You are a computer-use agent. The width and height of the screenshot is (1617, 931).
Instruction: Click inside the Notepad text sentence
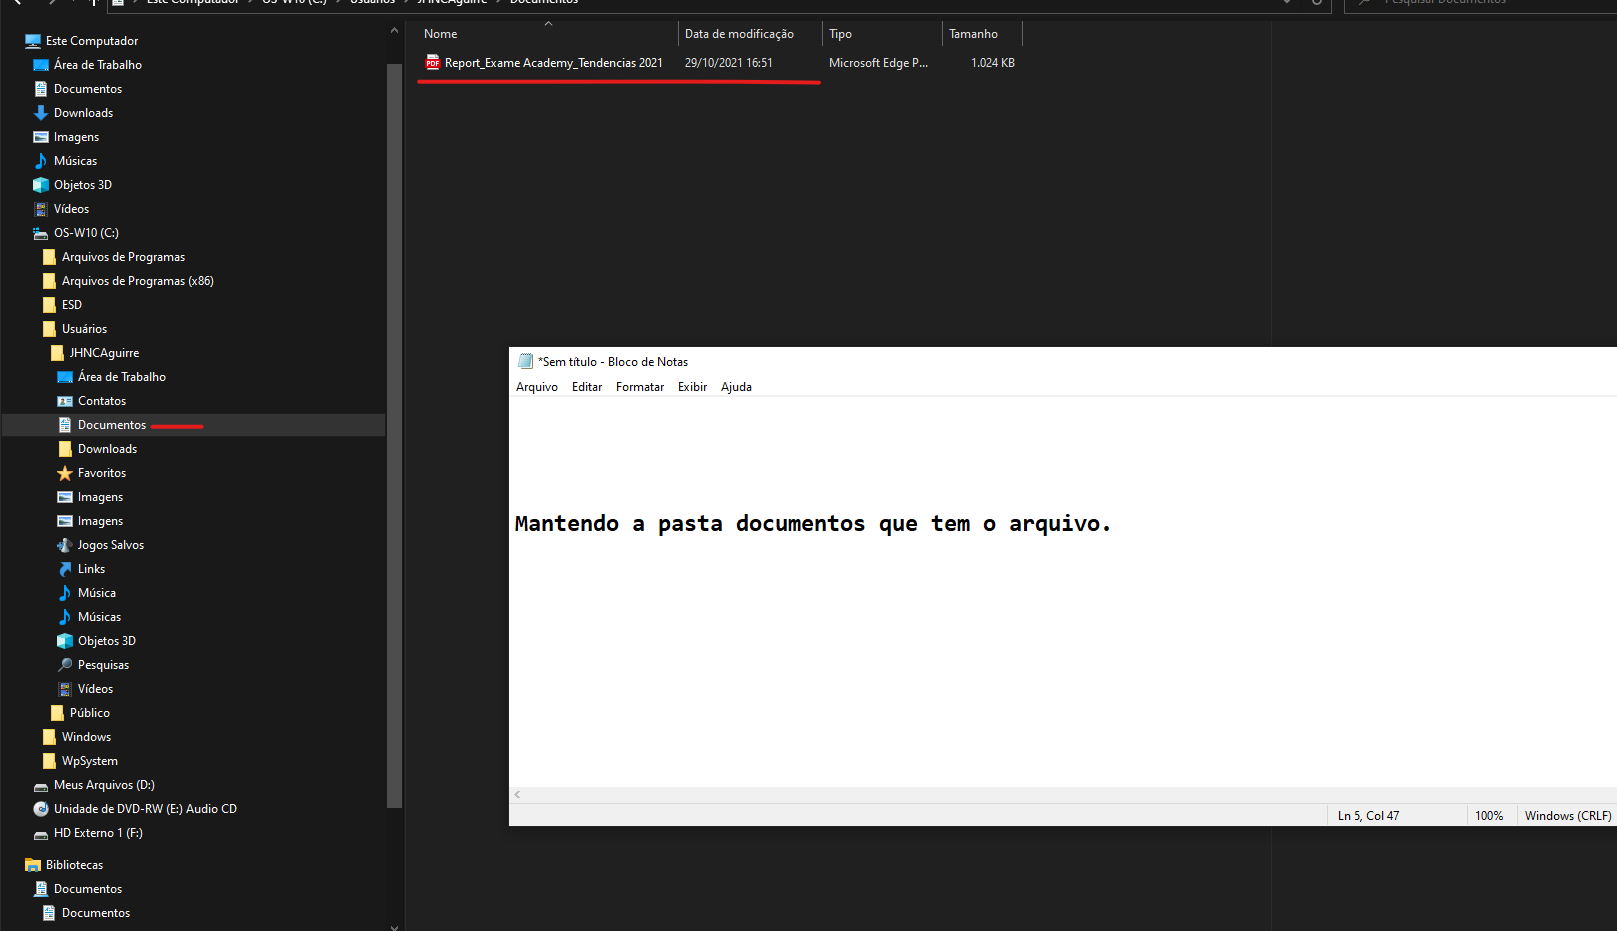(x=812, y=523)
